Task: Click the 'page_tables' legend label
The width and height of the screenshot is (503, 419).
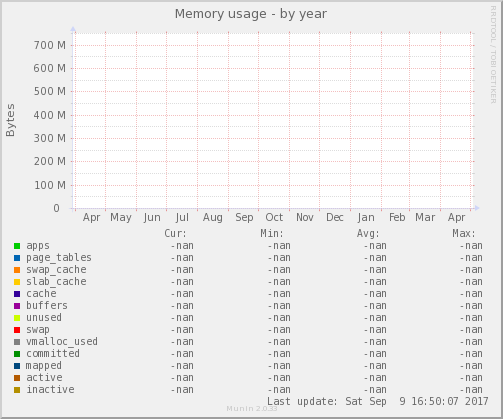Action: coord(59,258)
